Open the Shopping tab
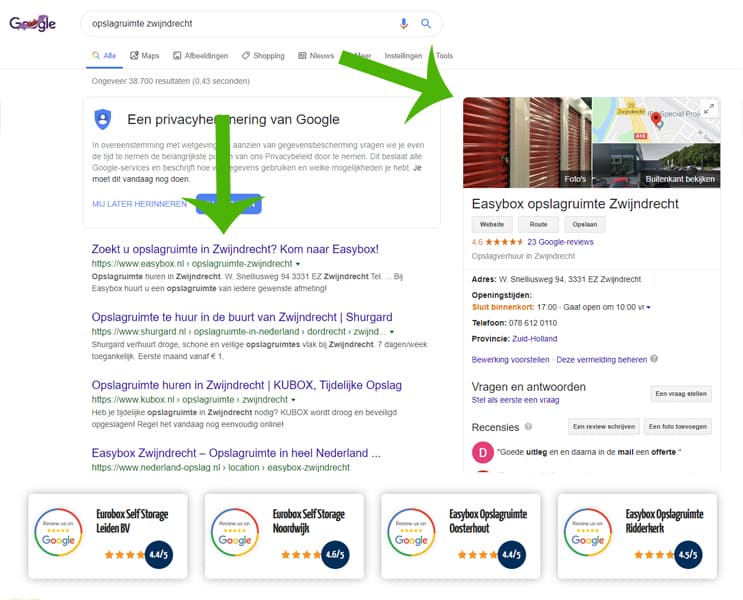Screen dimensions: 743x600 [263, 55]
